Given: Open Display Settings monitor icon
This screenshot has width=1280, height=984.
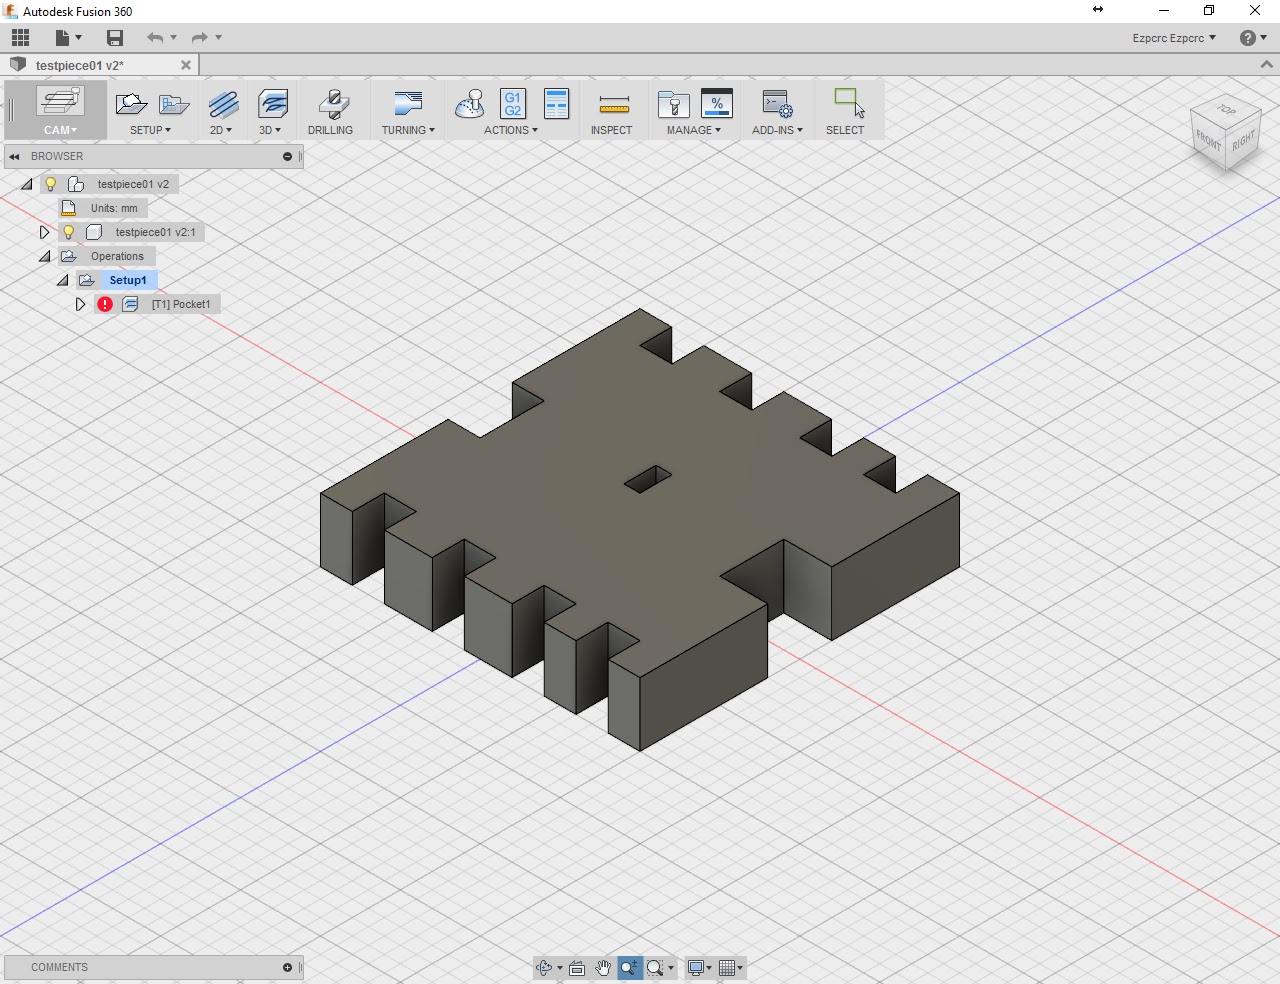Looking at the screenshot, I should coord(696,968).
